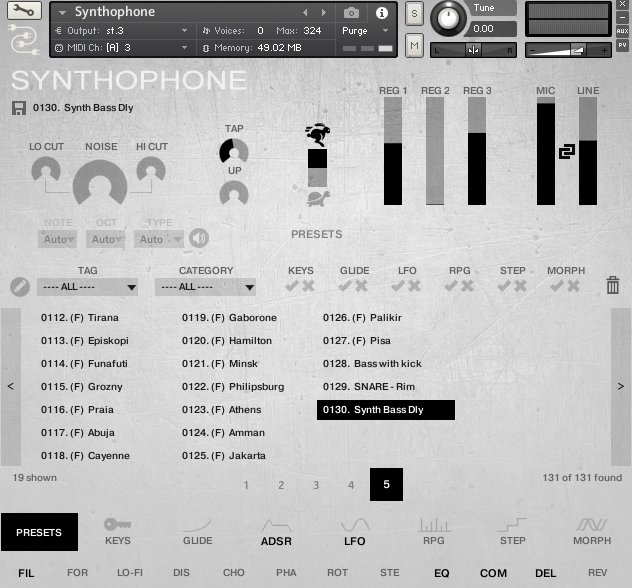Take a snapshot with the camera icon
The height and width of the screenshot is (588, 632).
[x=351, y=13]
